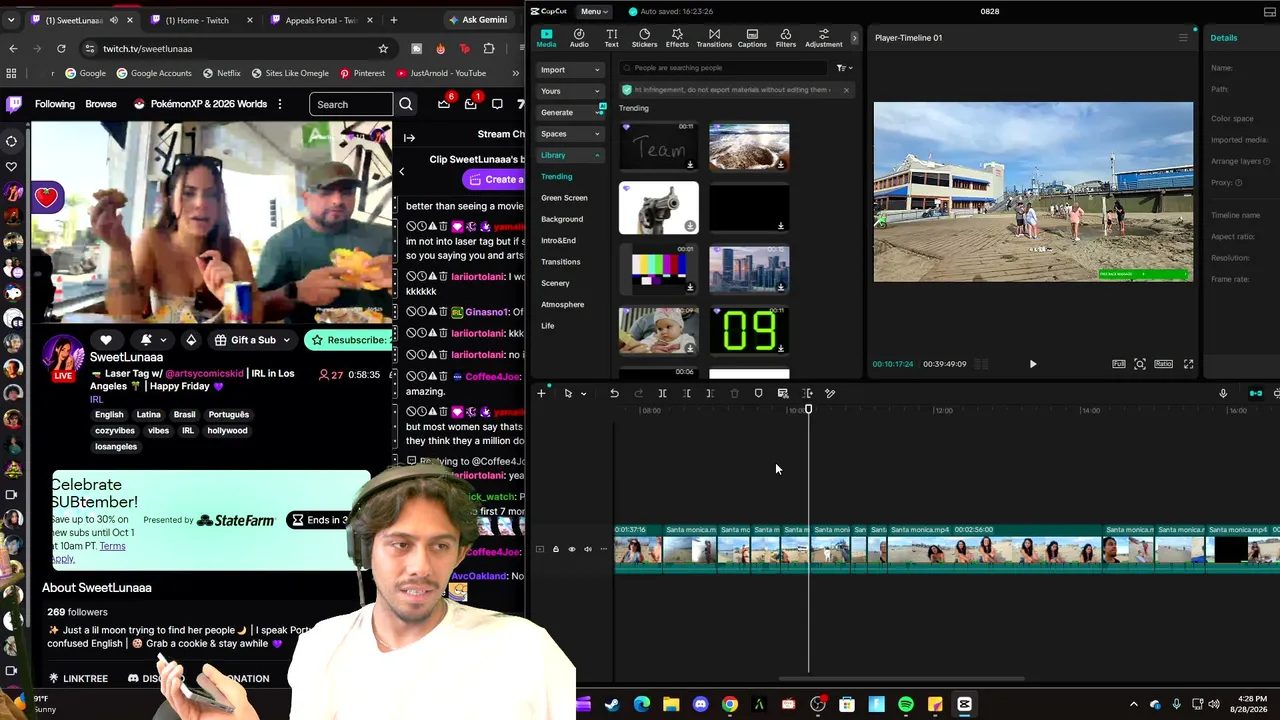Mute the timeline track audio

[x=588, y=549]
